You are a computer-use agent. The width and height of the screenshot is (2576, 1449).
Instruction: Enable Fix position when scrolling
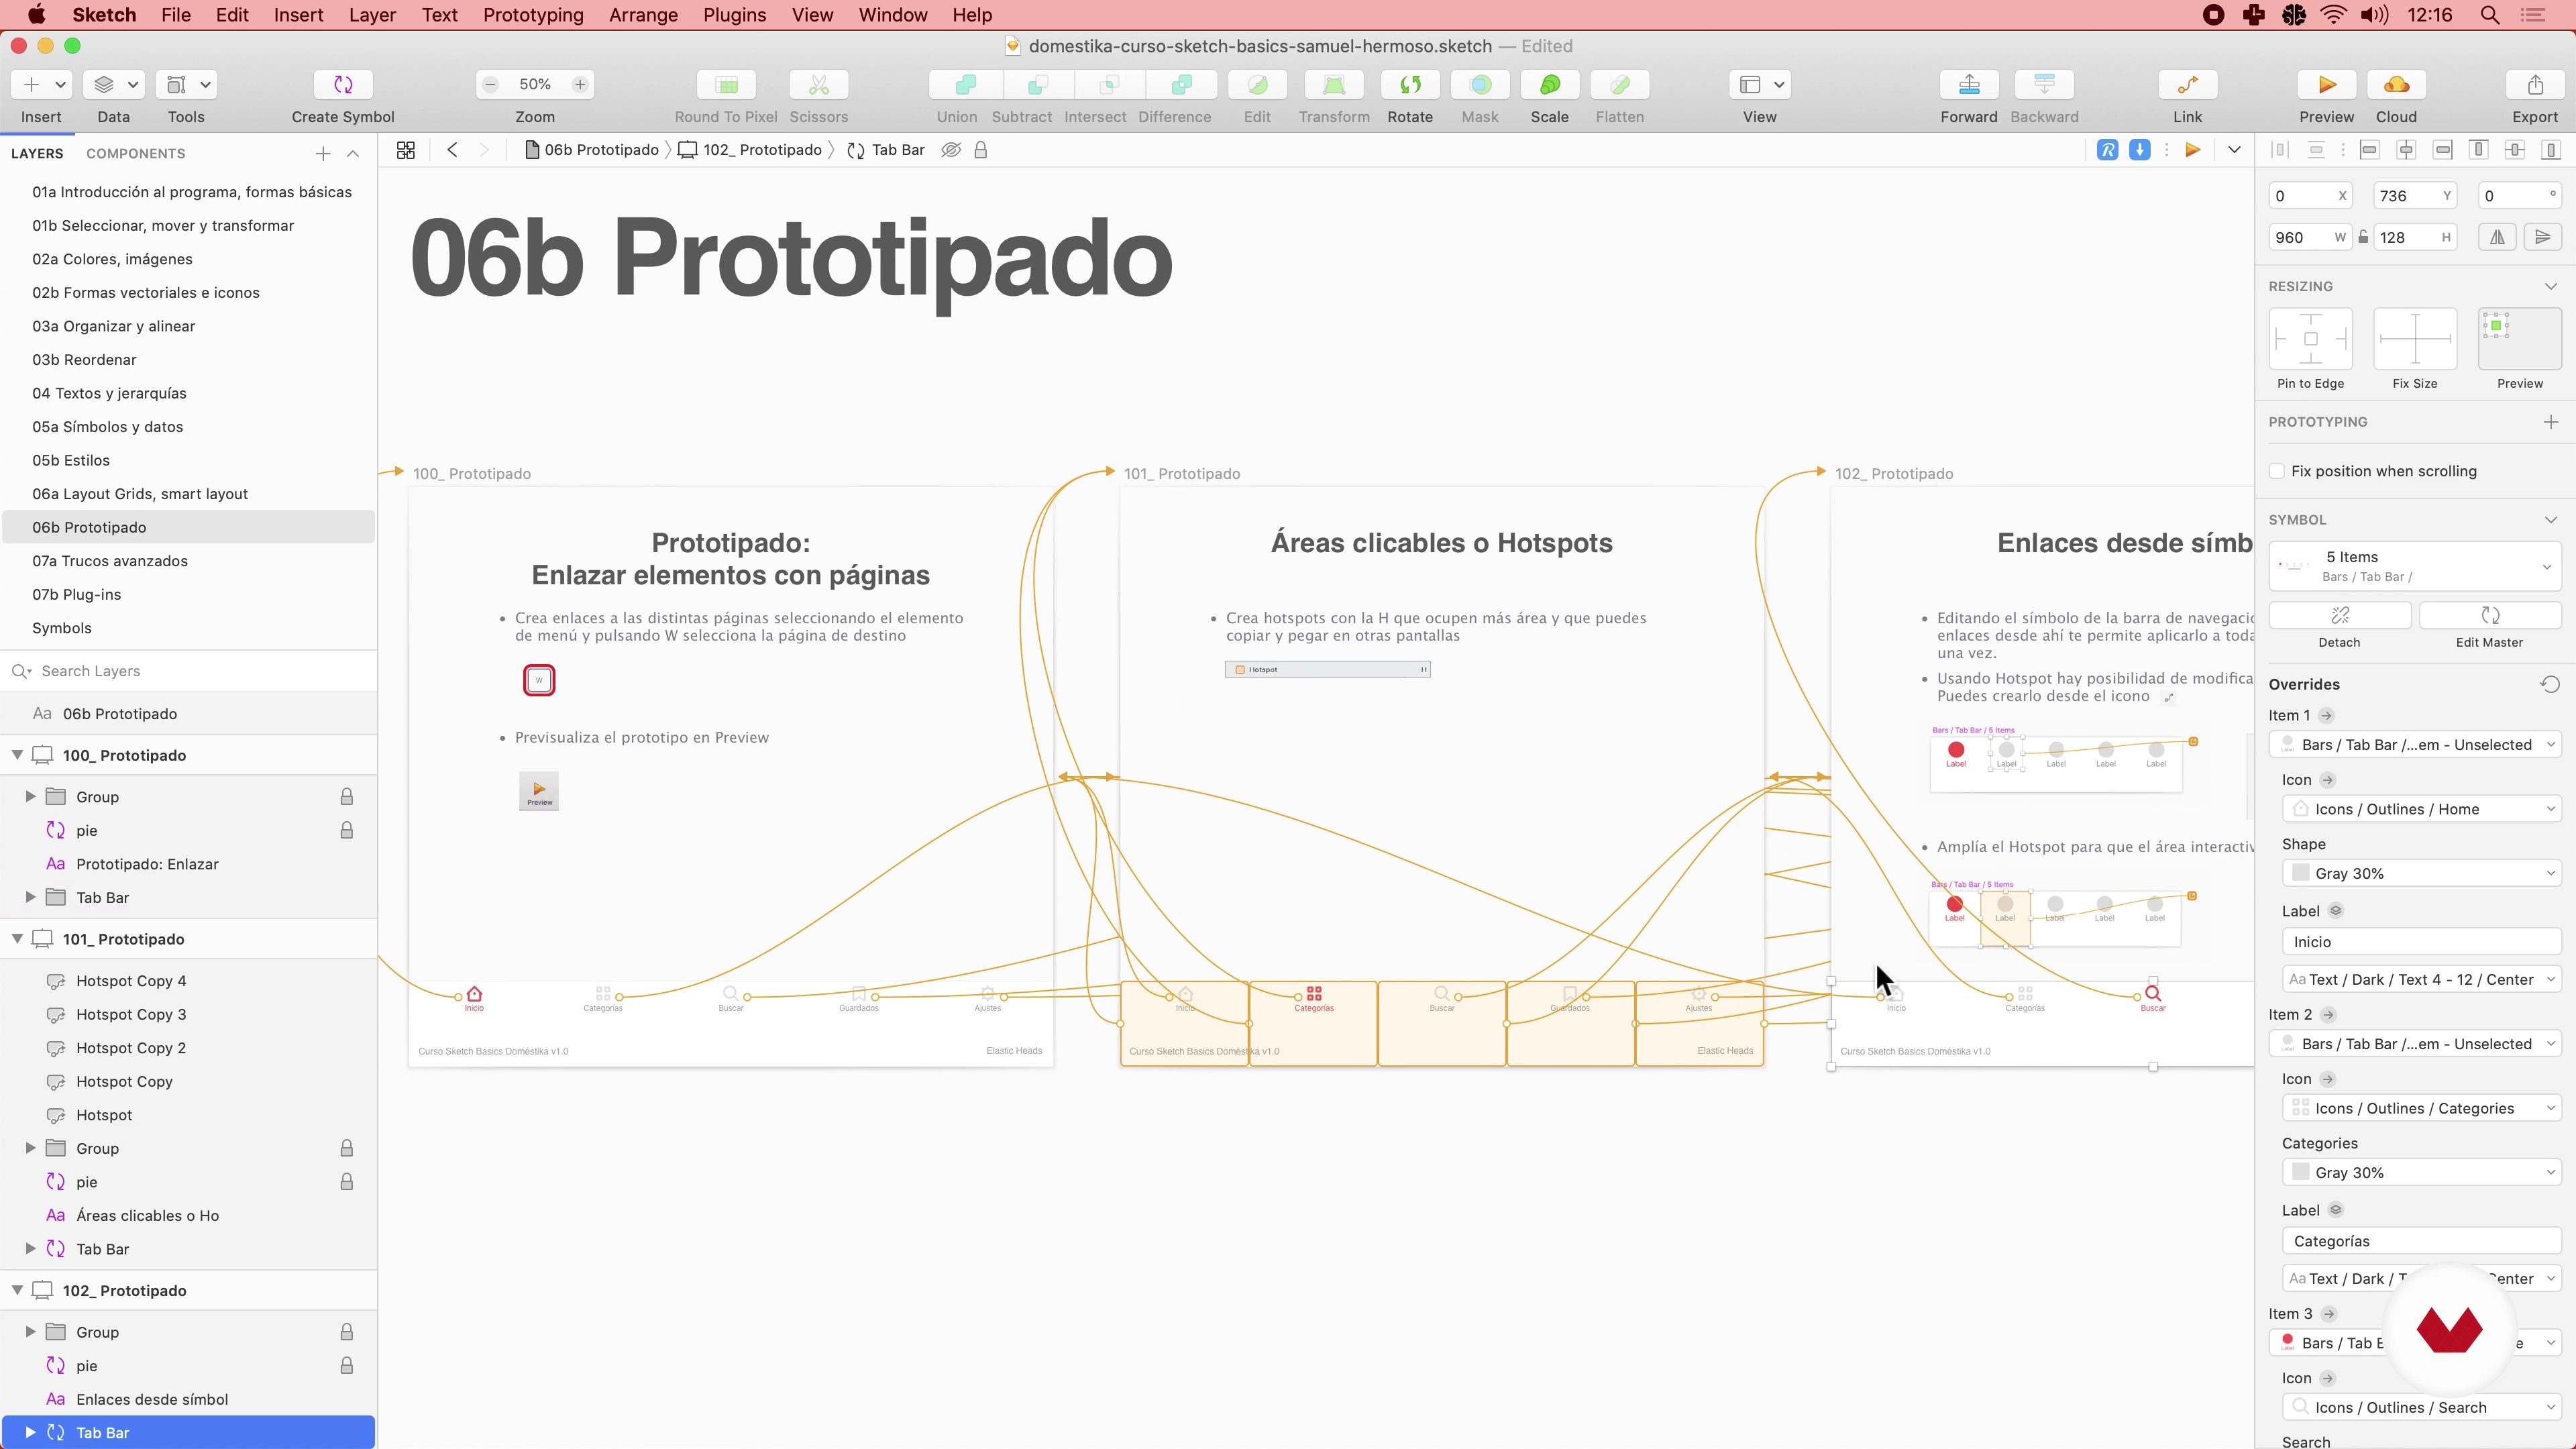[2277, 471]
